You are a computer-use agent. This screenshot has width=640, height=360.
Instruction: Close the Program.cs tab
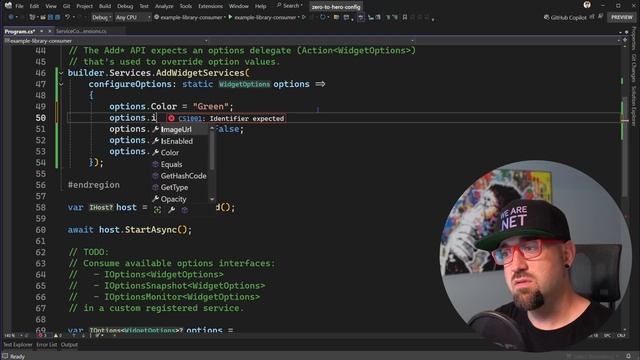click(50, 31)
